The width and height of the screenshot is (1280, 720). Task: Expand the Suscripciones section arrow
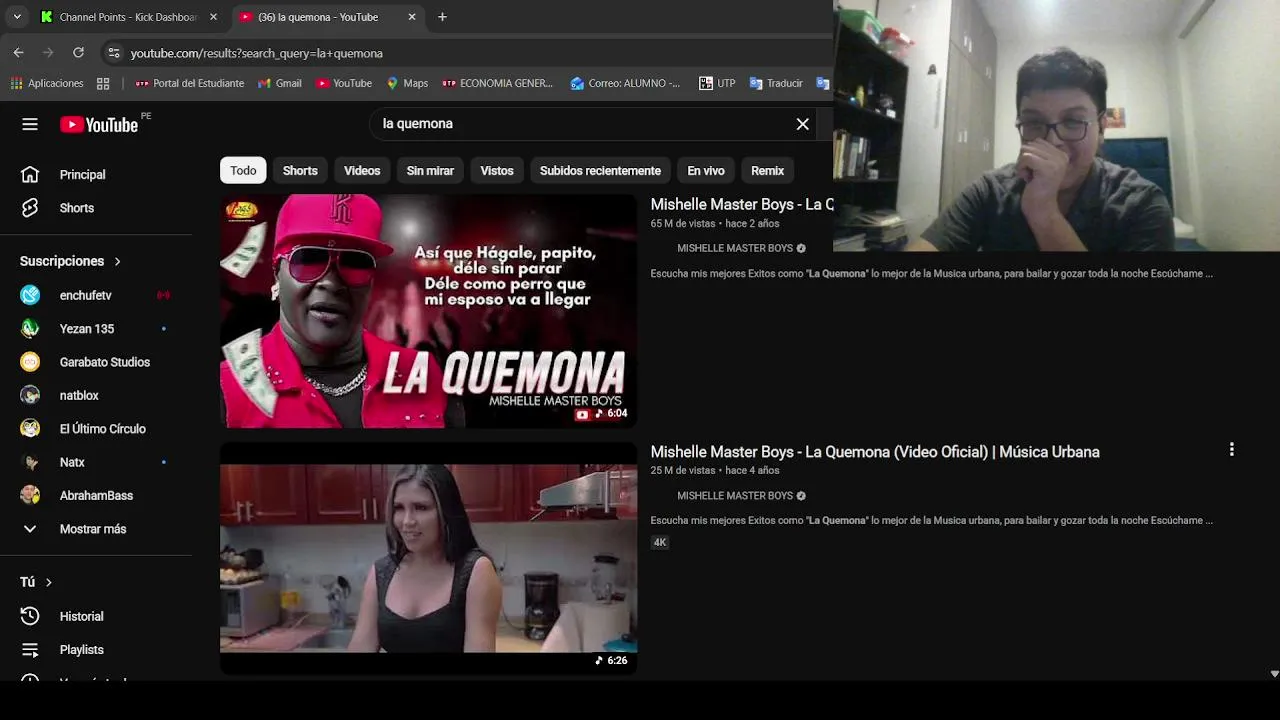pos(117,261)
